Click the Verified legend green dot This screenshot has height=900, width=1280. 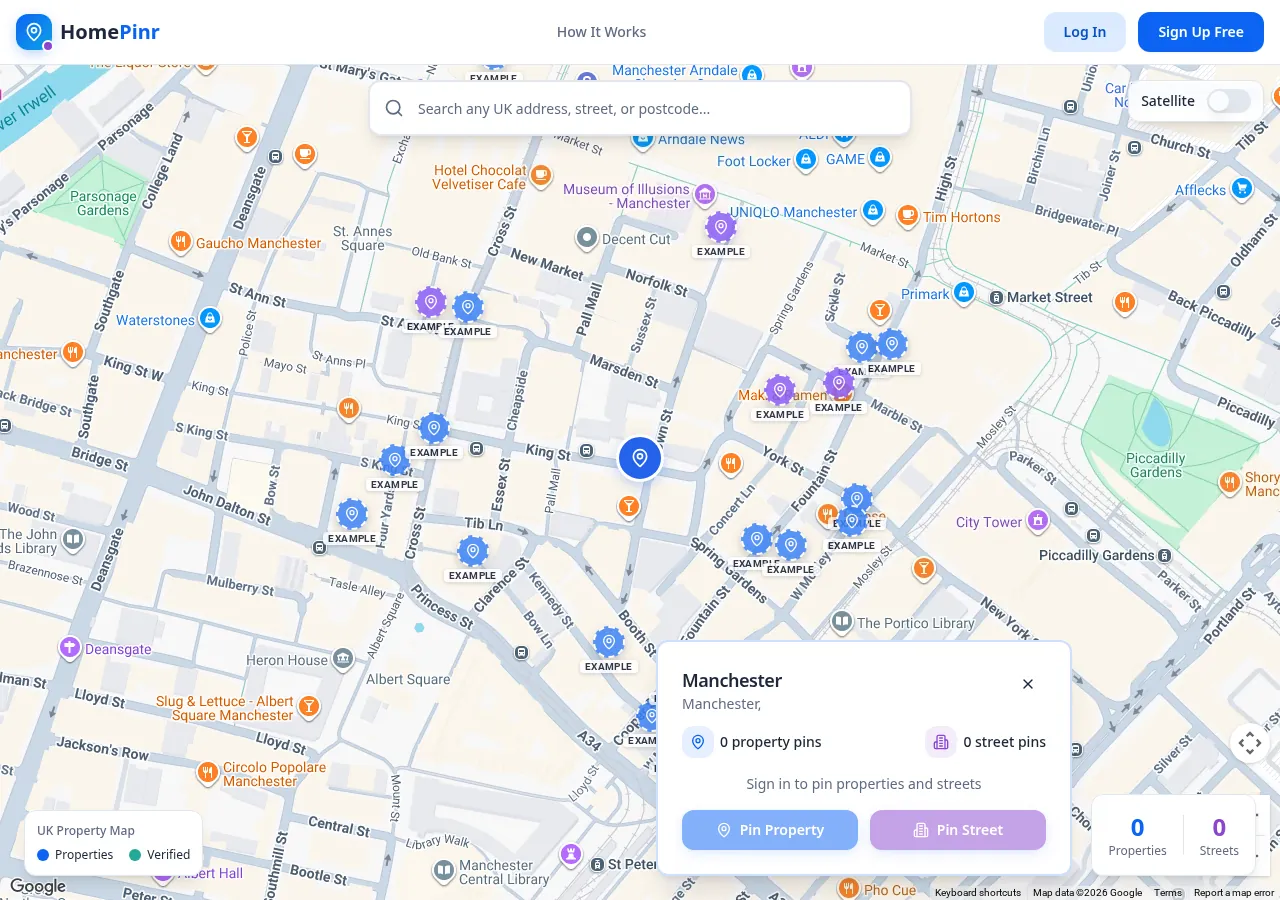[x=135, y=855]
